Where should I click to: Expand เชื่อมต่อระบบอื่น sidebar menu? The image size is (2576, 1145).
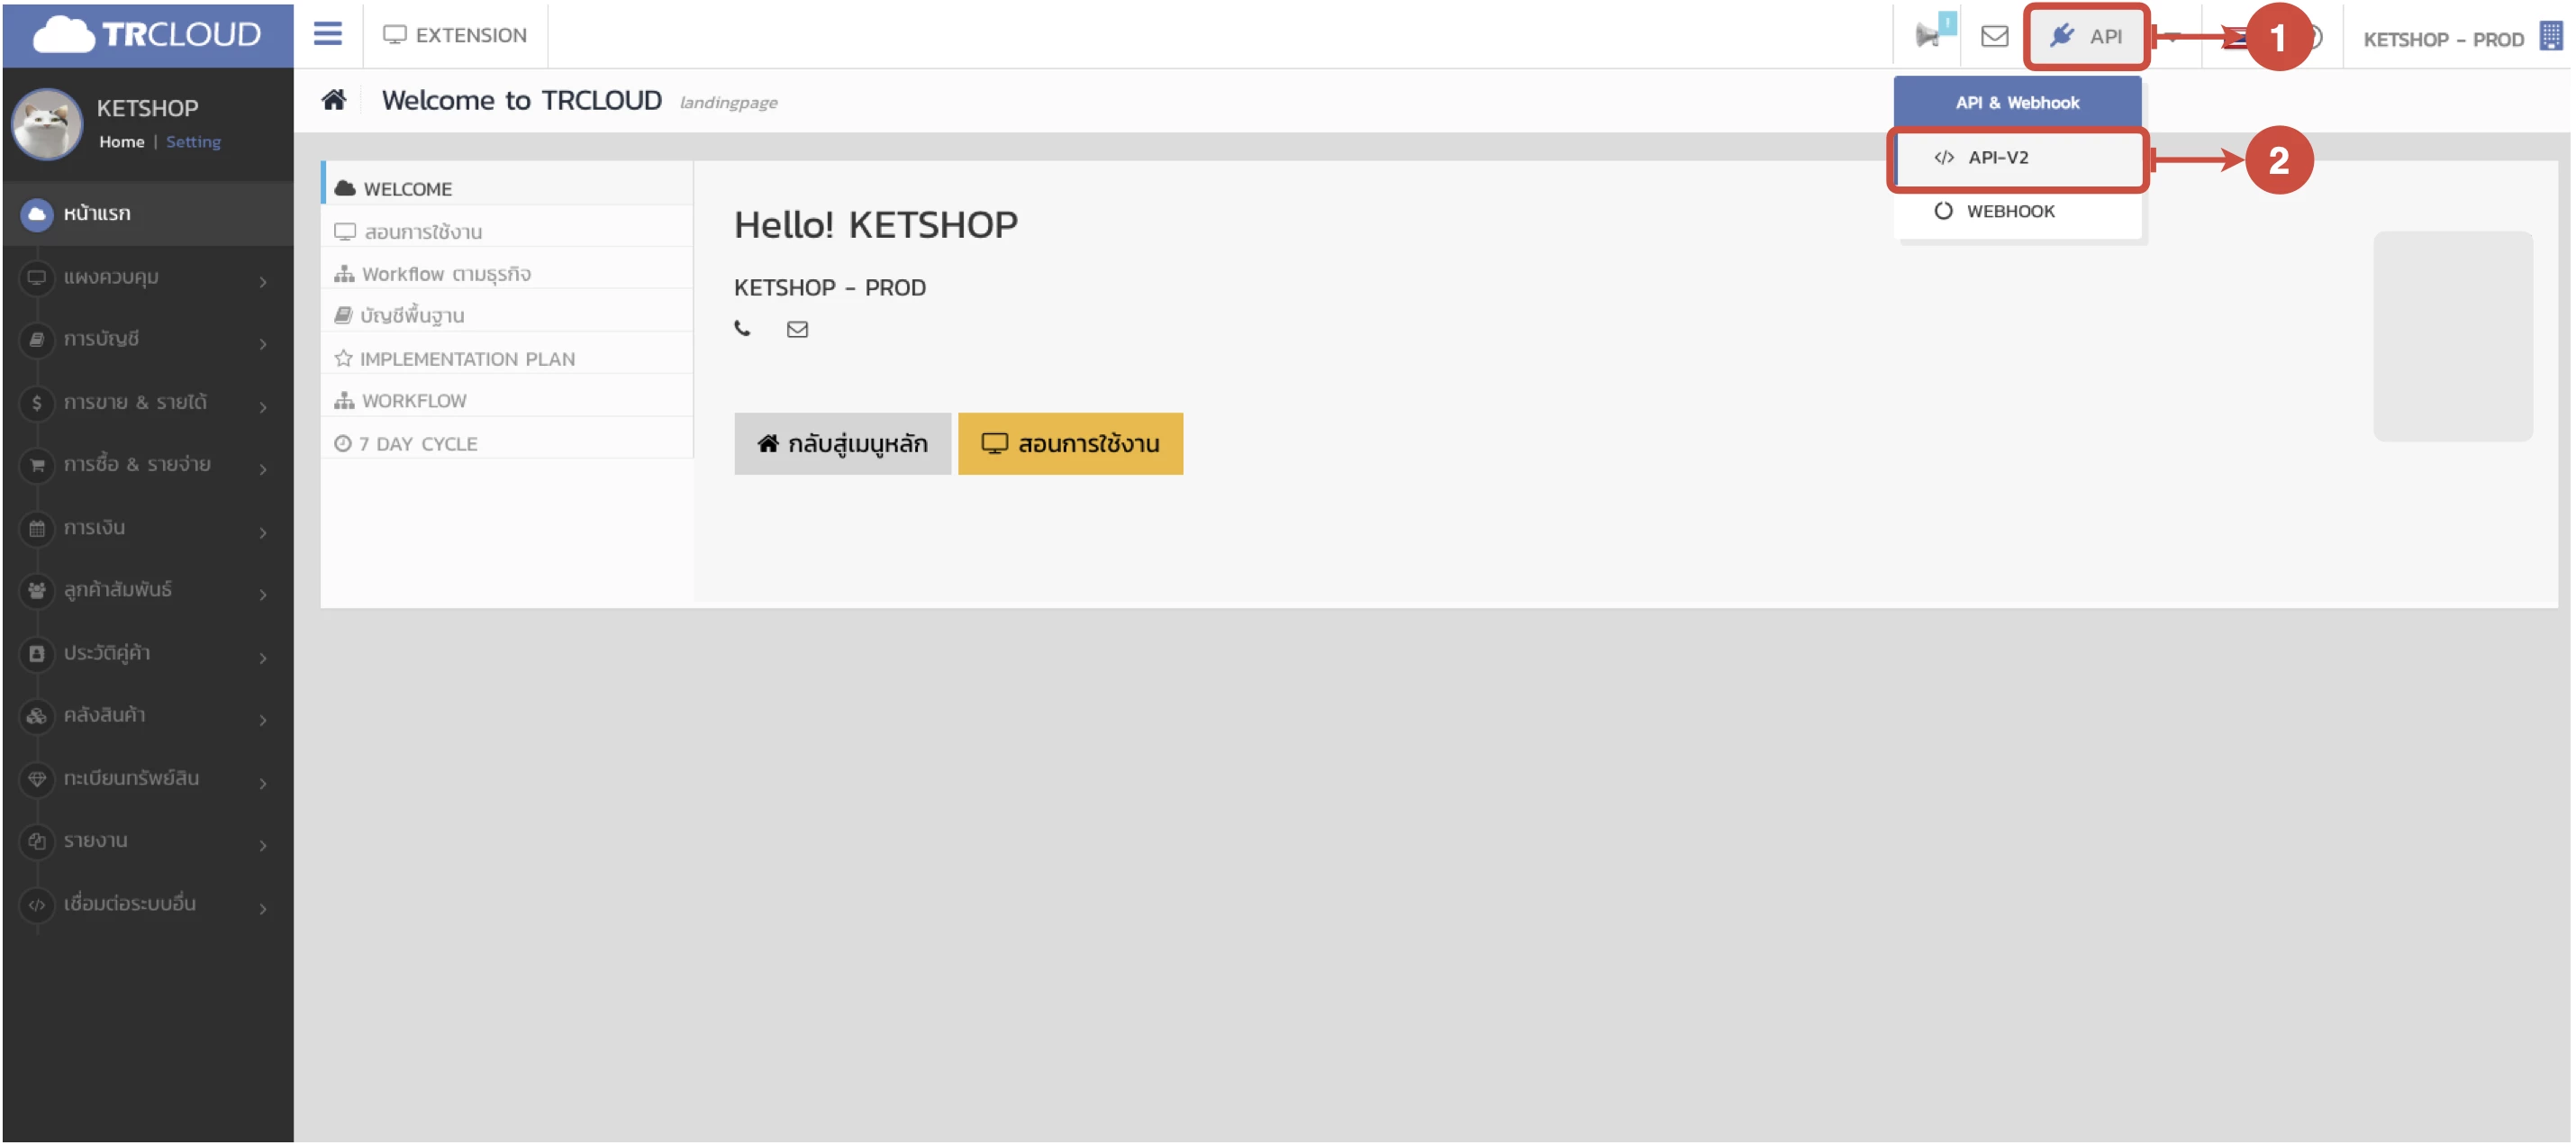[x=147, y=905]
